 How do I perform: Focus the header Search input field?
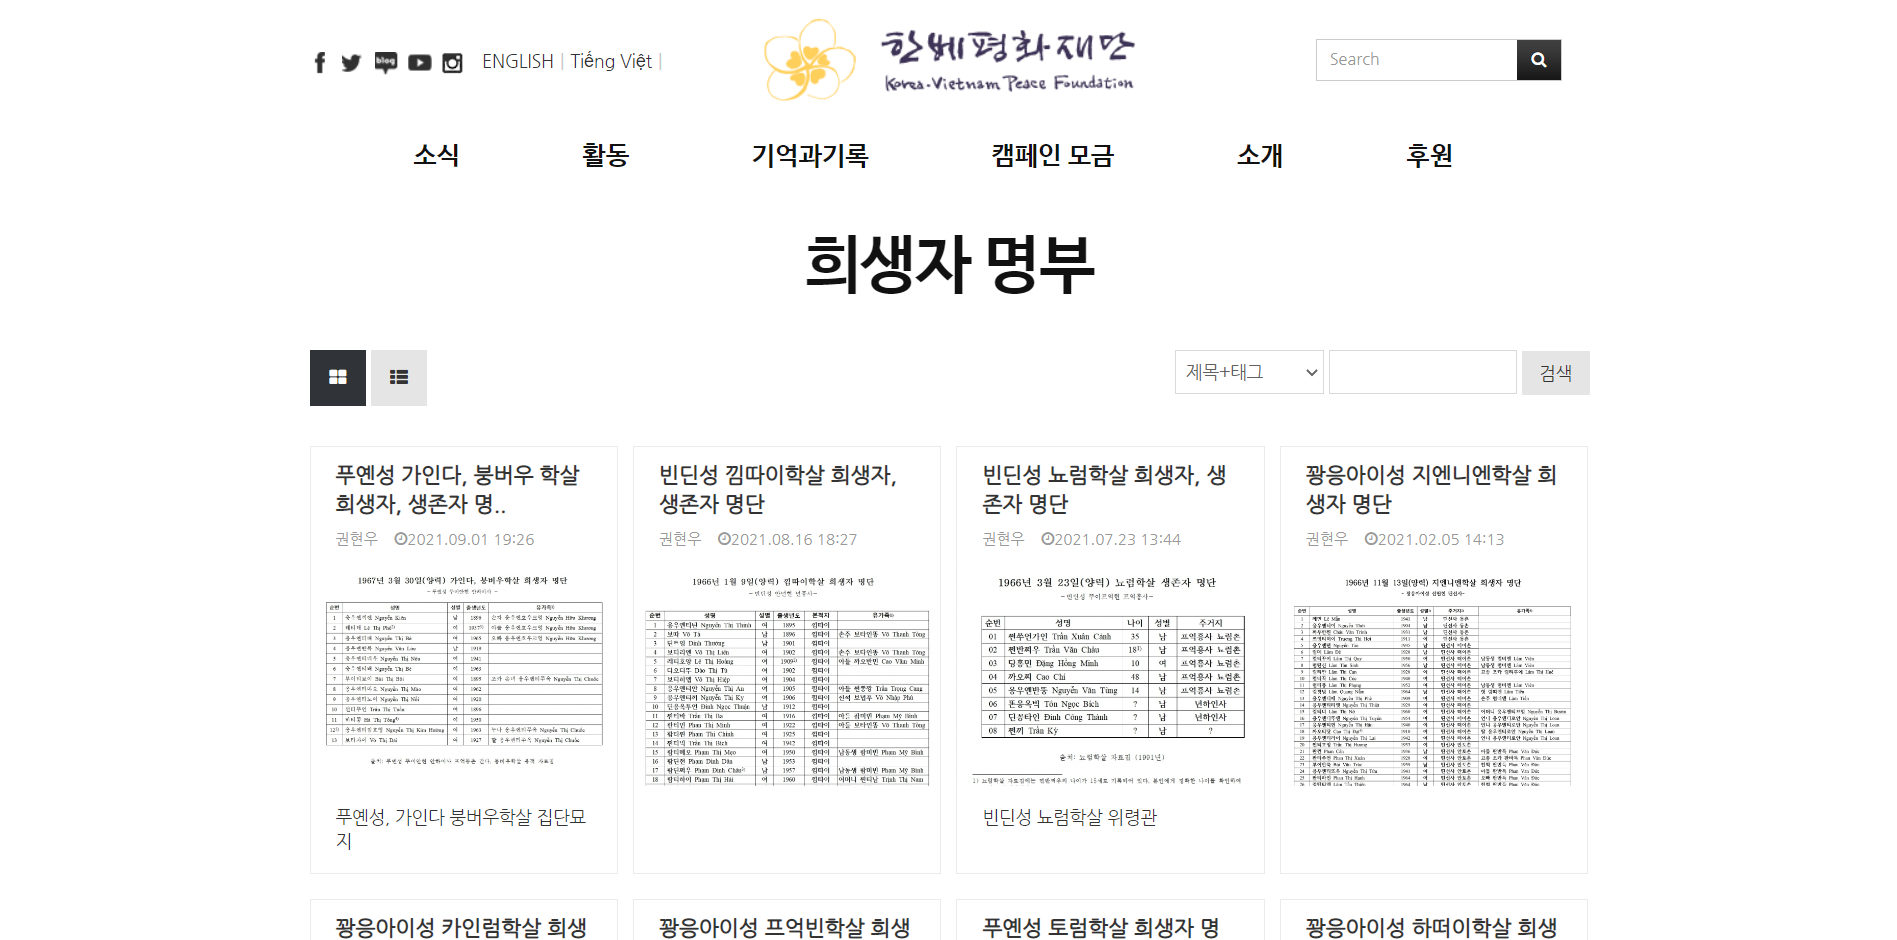pos(1416,60)
